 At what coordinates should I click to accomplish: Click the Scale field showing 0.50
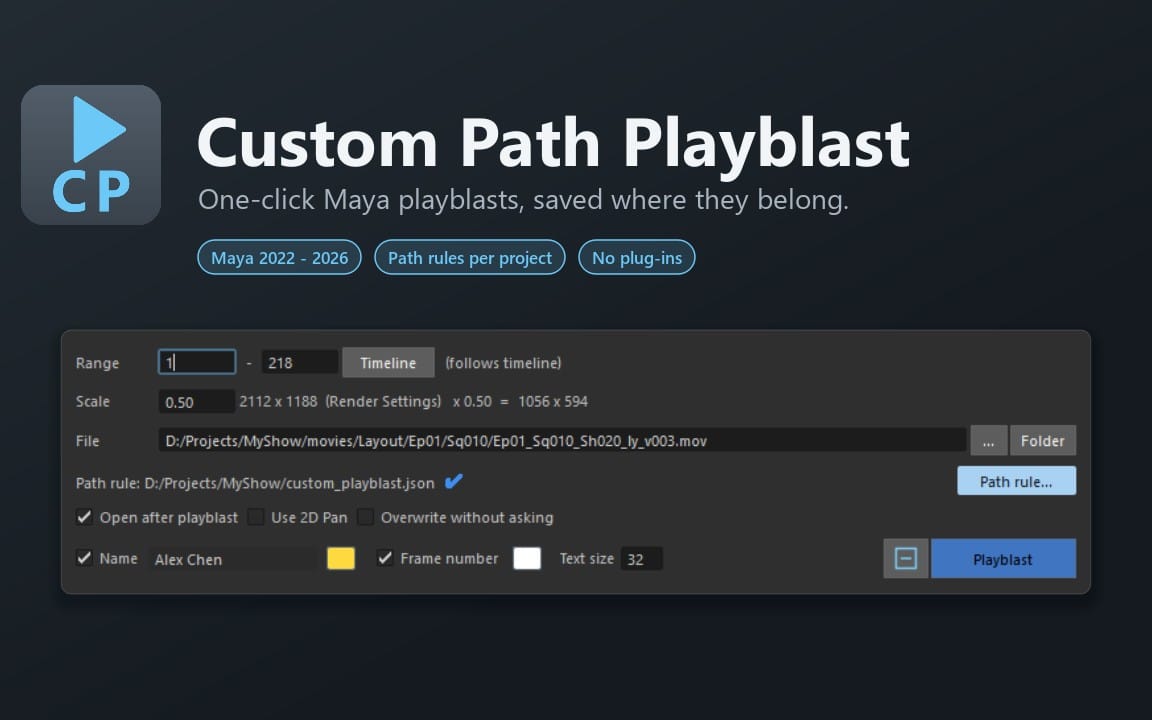[x=196, y=402]
